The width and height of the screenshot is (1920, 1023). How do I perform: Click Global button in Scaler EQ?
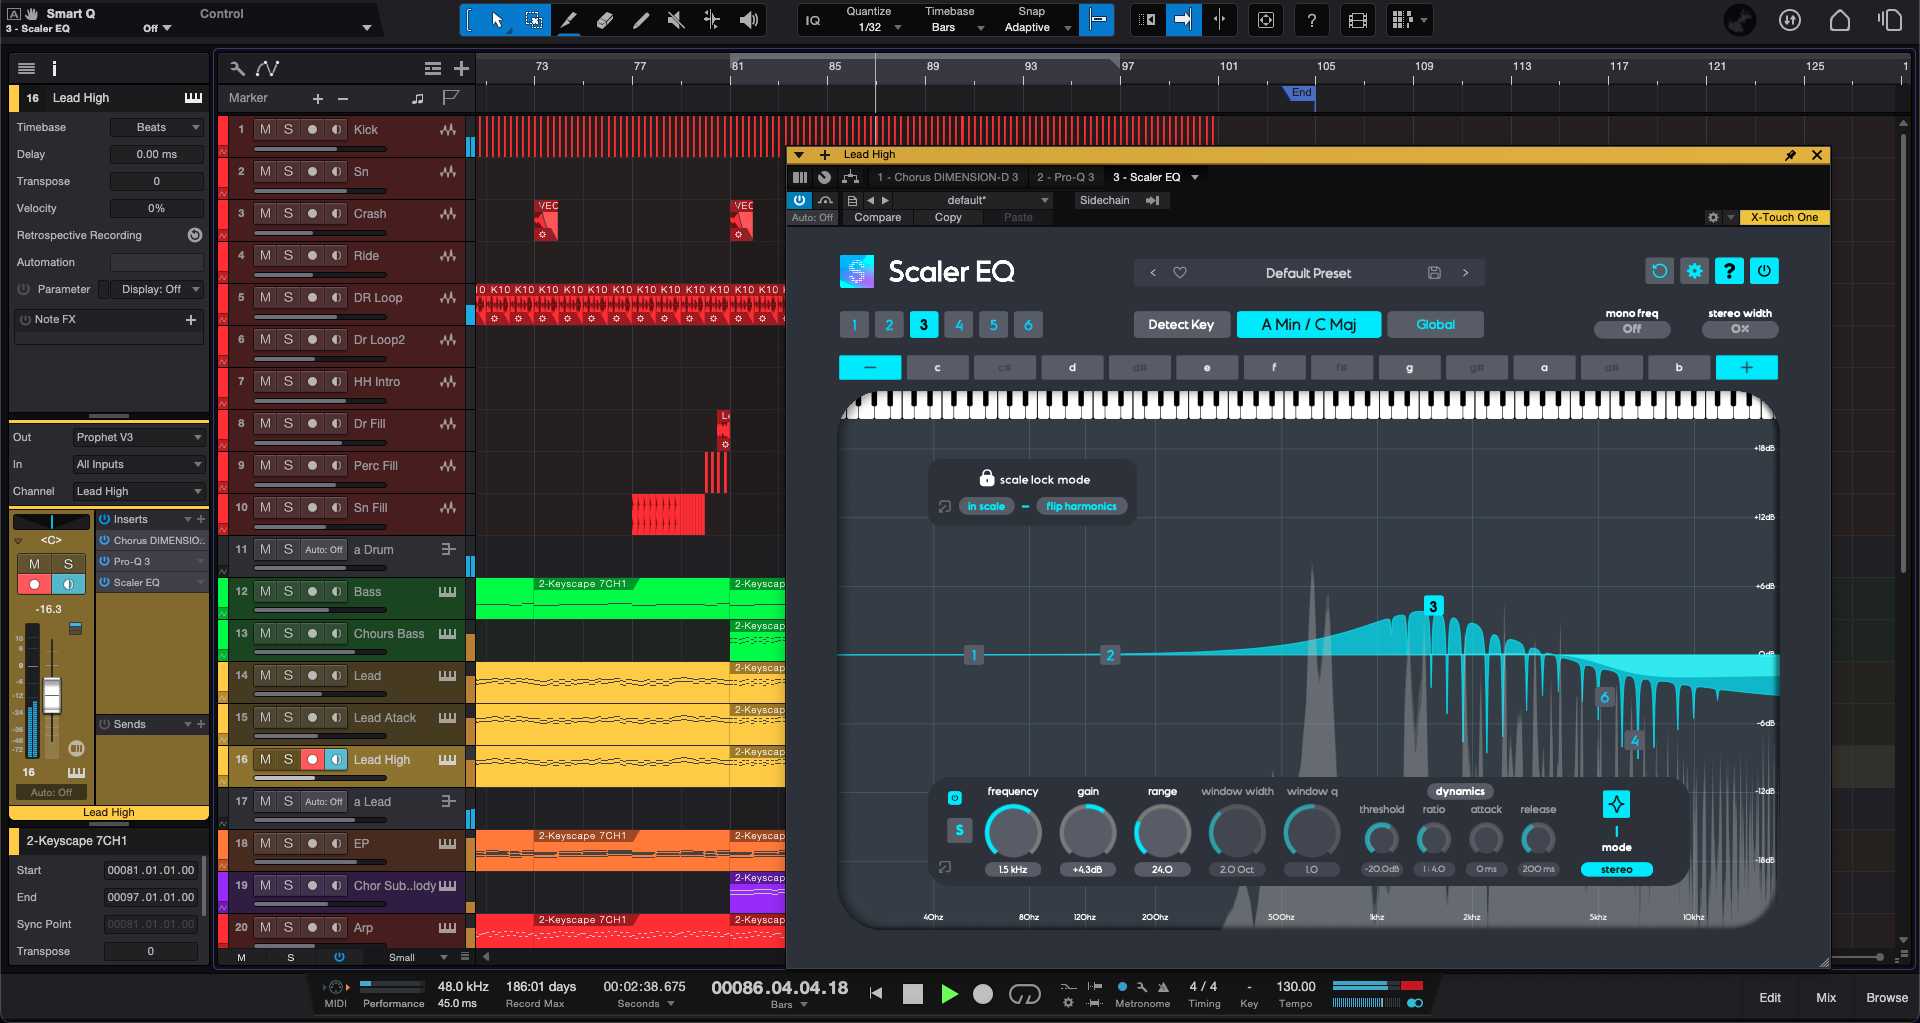1435,324
